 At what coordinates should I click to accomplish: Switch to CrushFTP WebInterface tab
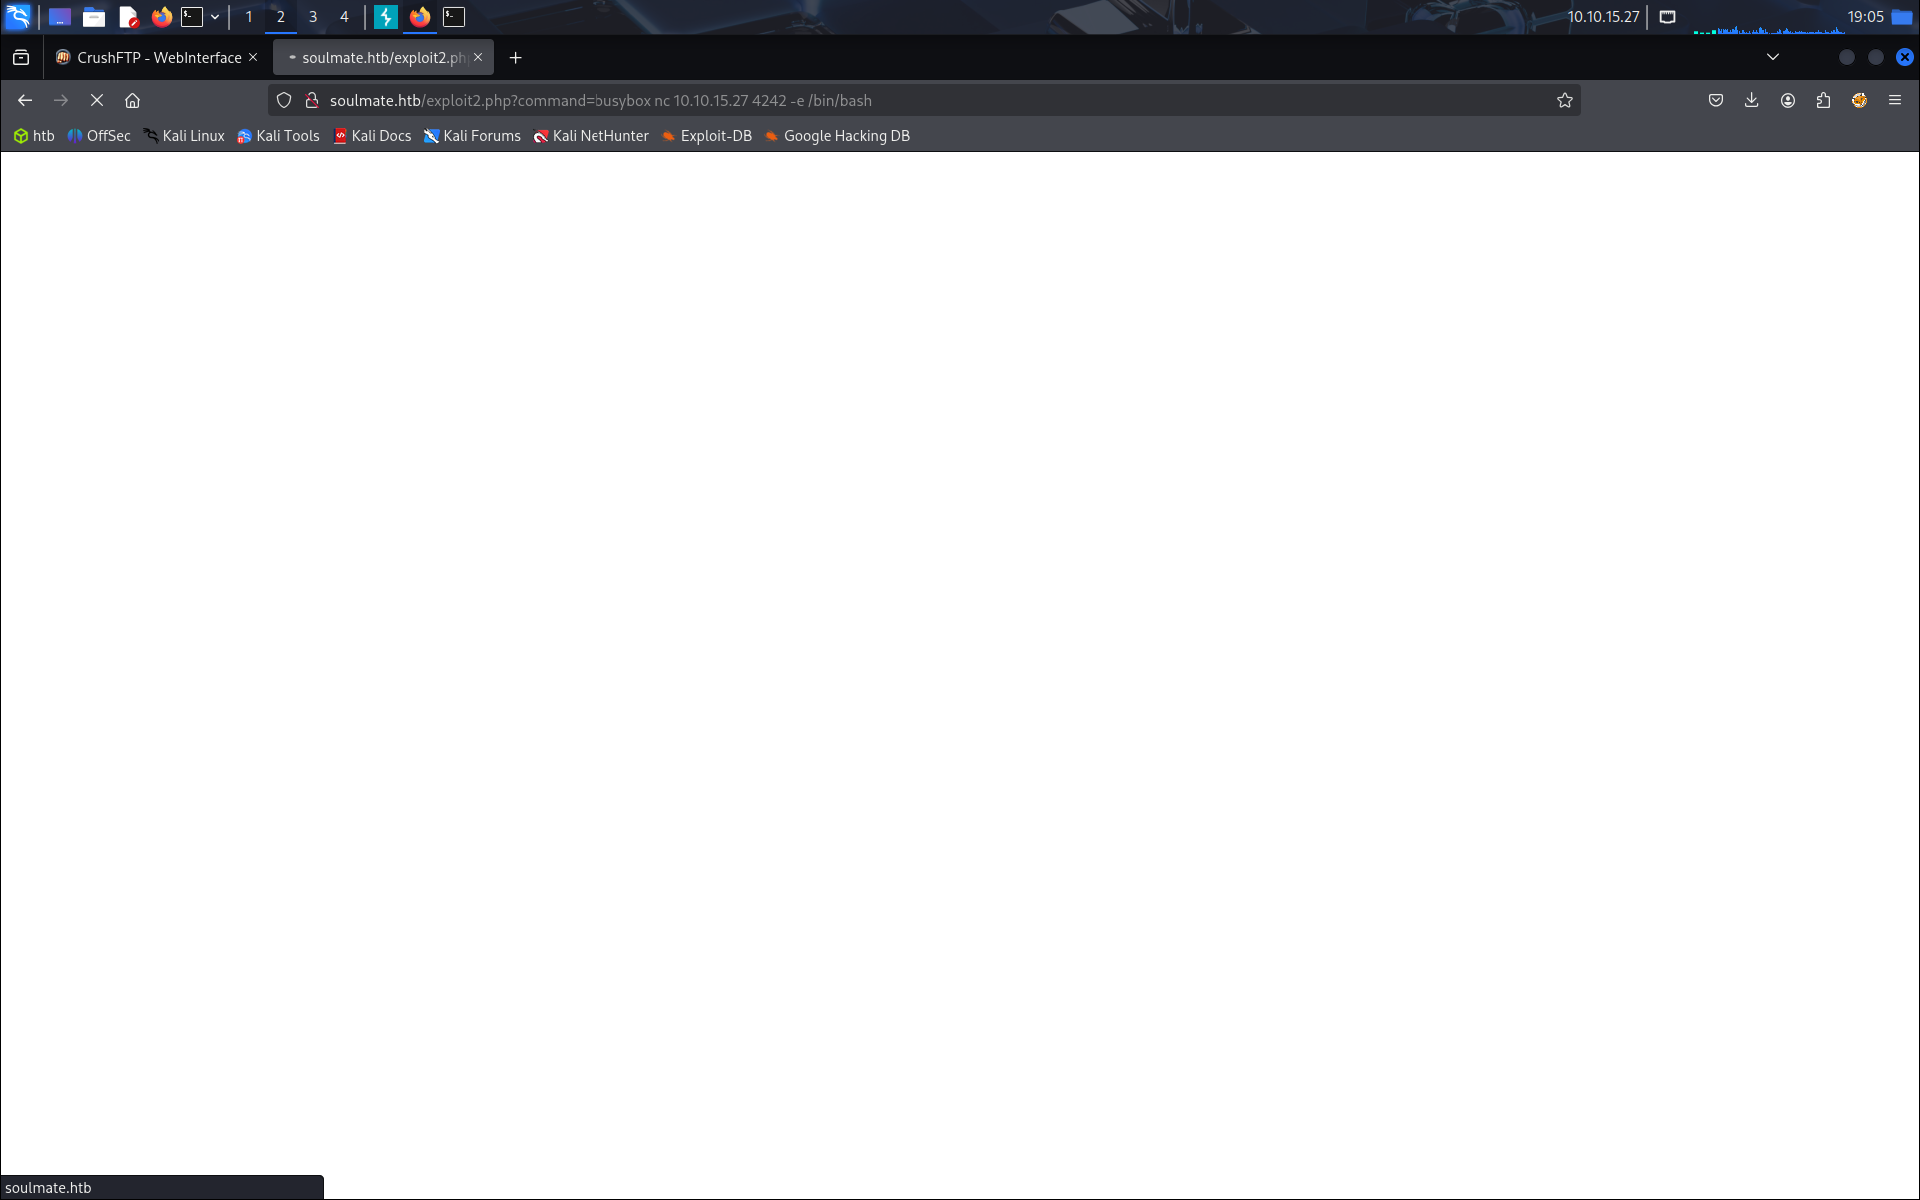pyautogui.click(x=158, y=58)
